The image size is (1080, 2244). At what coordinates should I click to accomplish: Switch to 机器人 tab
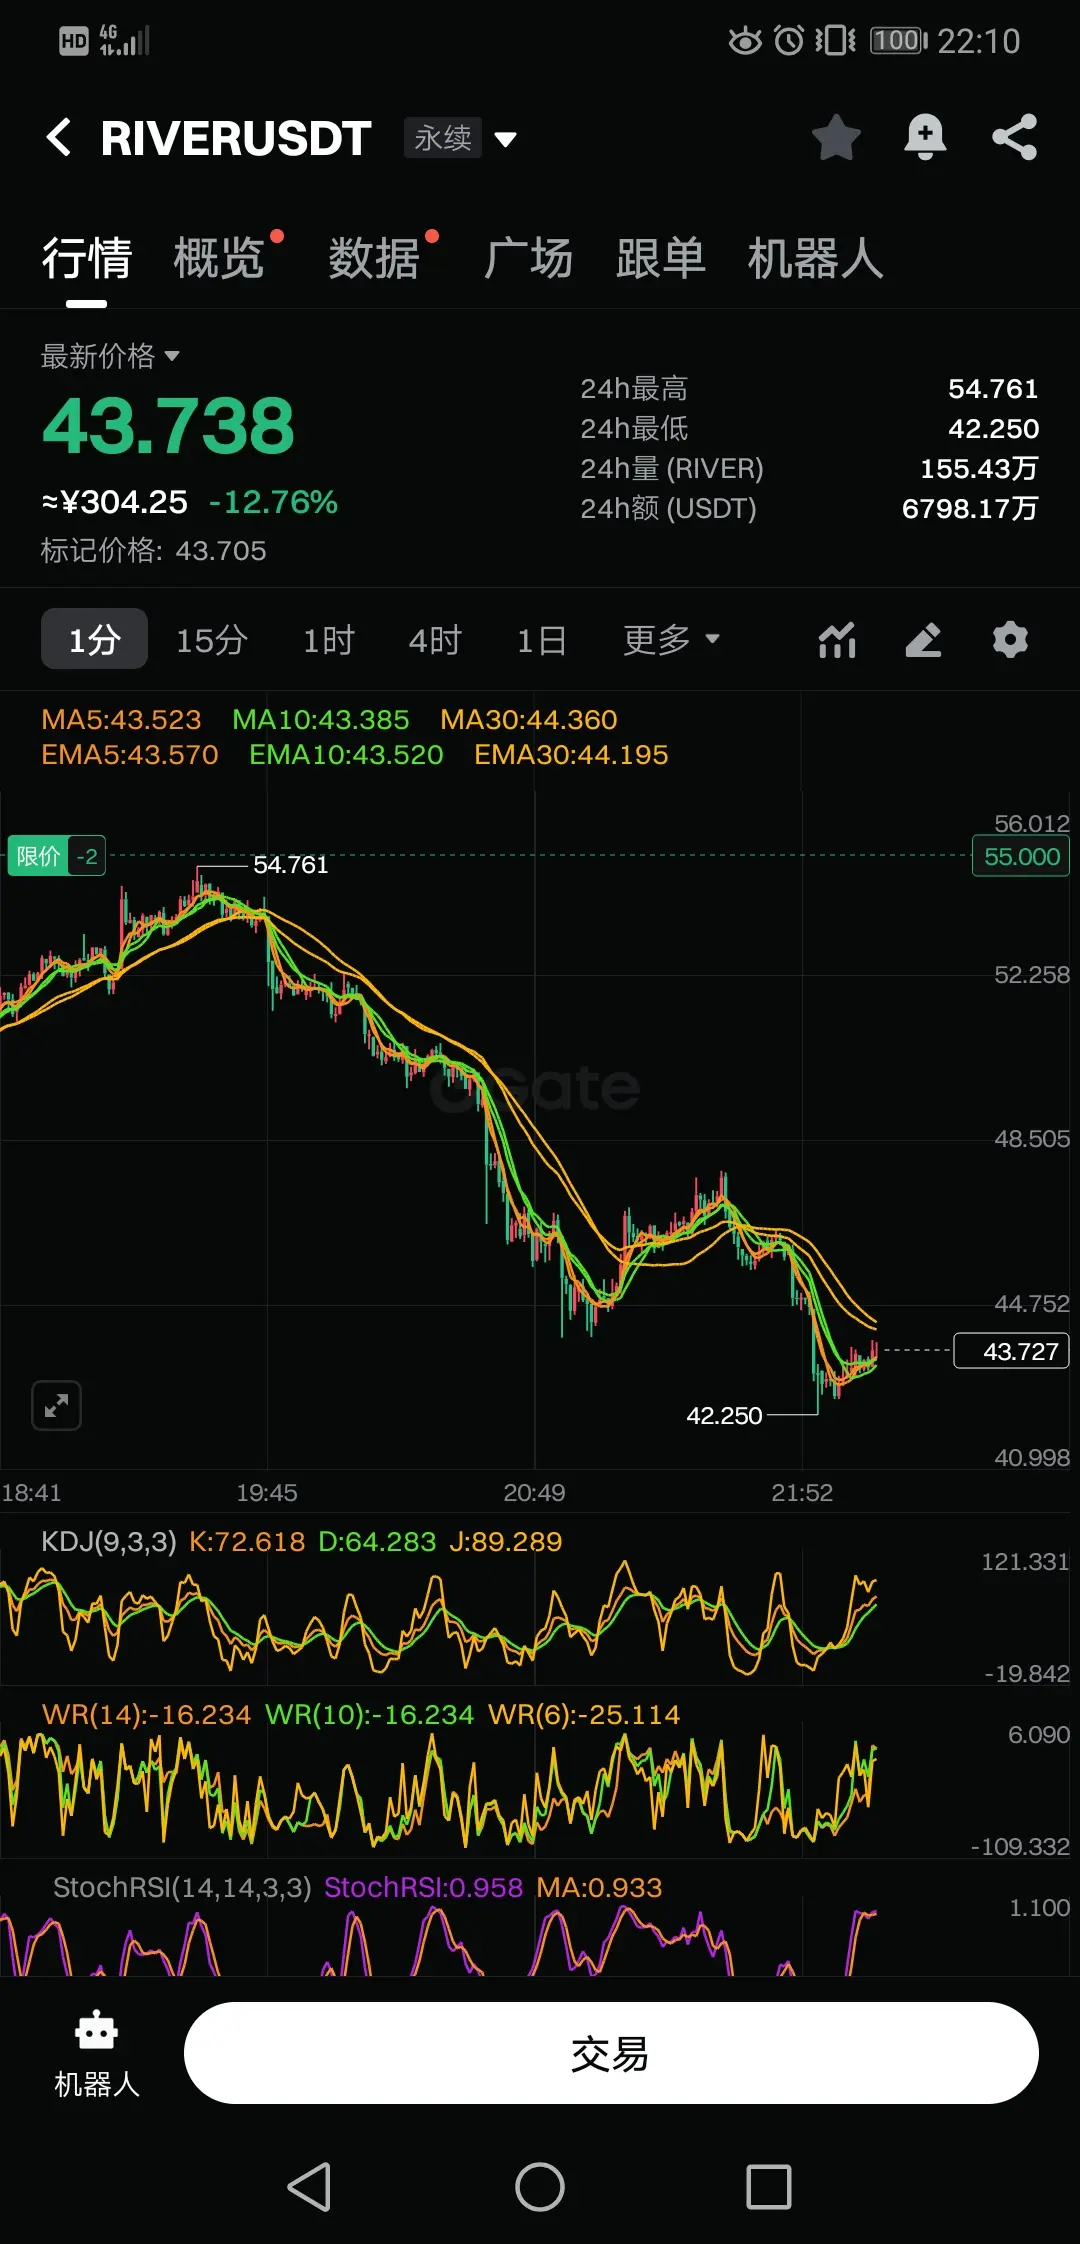tap(815, 259)
